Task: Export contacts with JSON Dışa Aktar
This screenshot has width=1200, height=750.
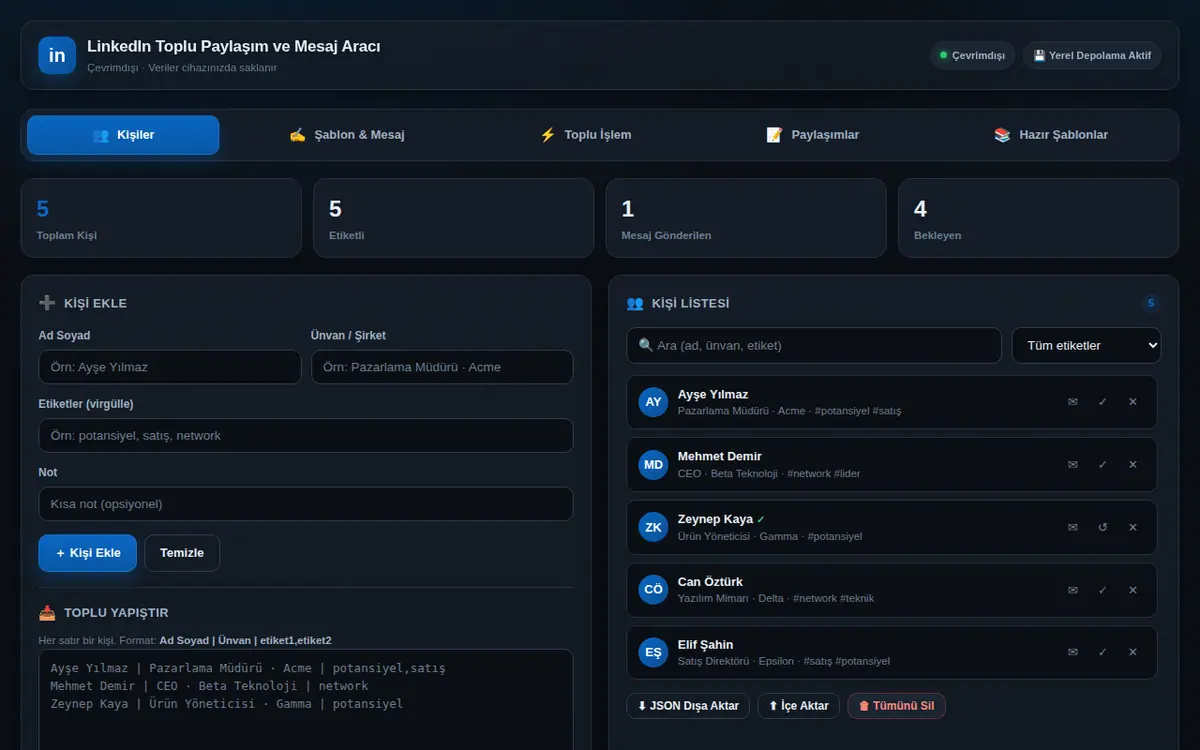Action: 688,706
